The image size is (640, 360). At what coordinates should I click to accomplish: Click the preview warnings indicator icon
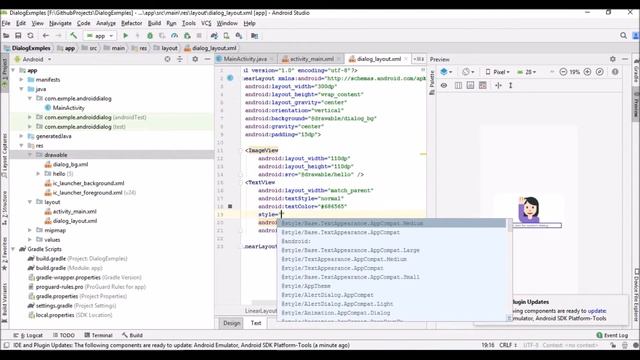615,72
